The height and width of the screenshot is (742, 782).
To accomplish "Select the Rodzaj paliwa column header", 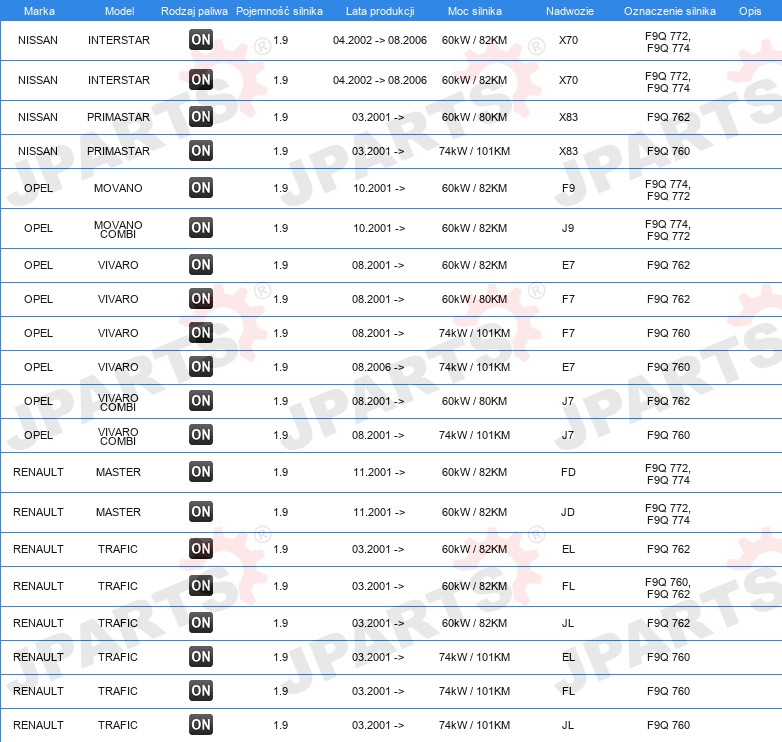I will click(194, 11).
